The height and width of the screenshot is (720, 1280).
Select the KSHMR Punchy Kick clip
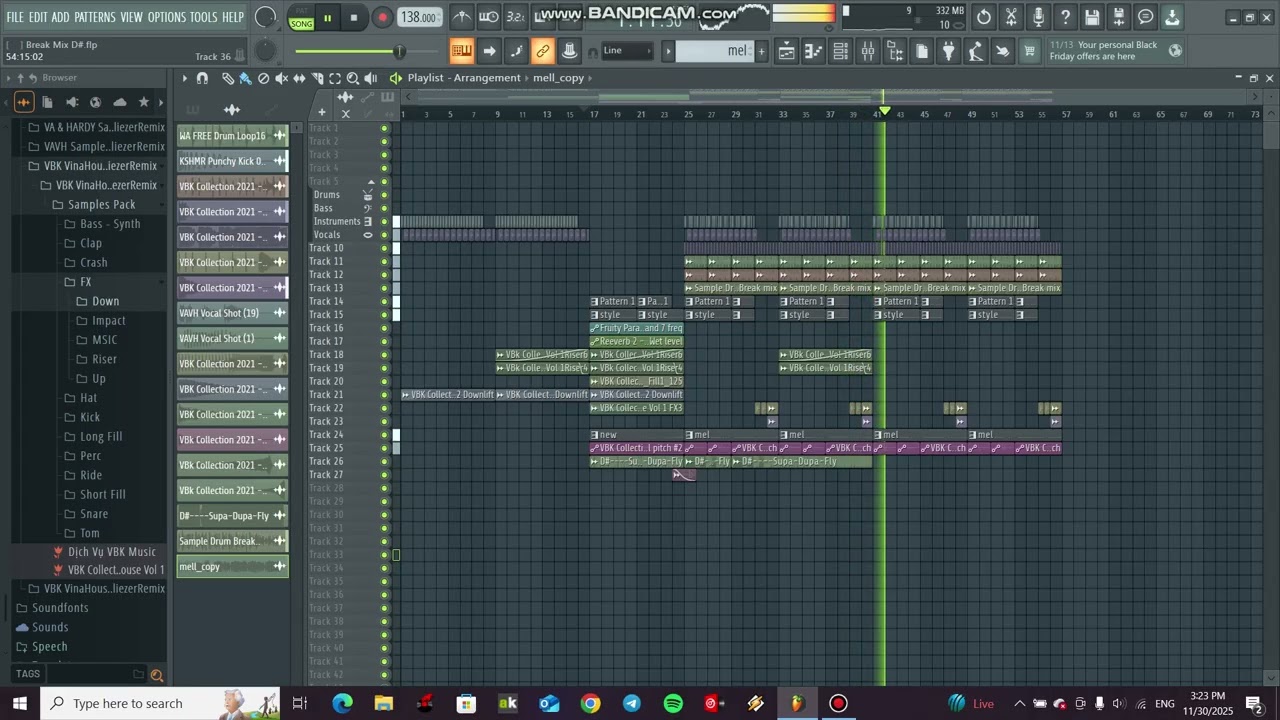(232, 161)
